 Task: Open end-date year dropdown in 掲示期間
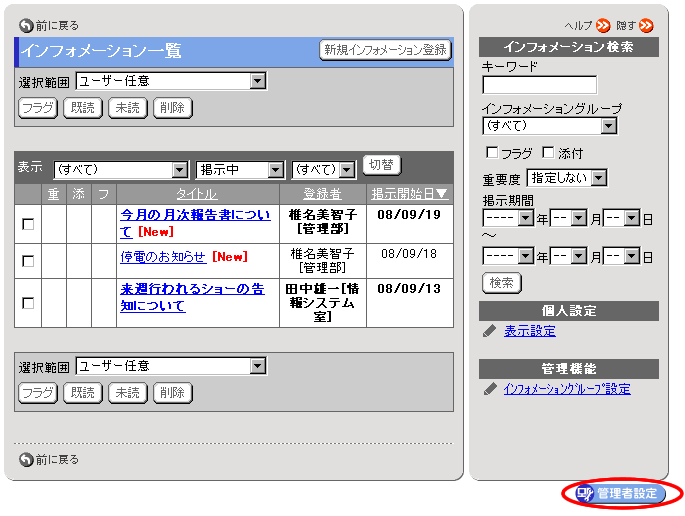[x=509, y=256]
